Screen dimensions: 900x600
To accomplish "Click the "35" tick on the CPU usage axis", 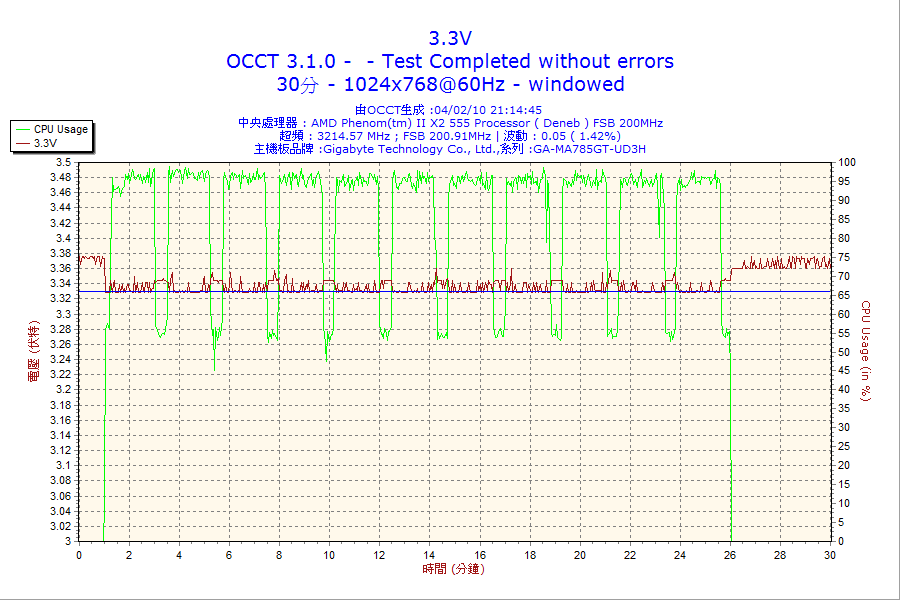I will [x=844, y=409].
